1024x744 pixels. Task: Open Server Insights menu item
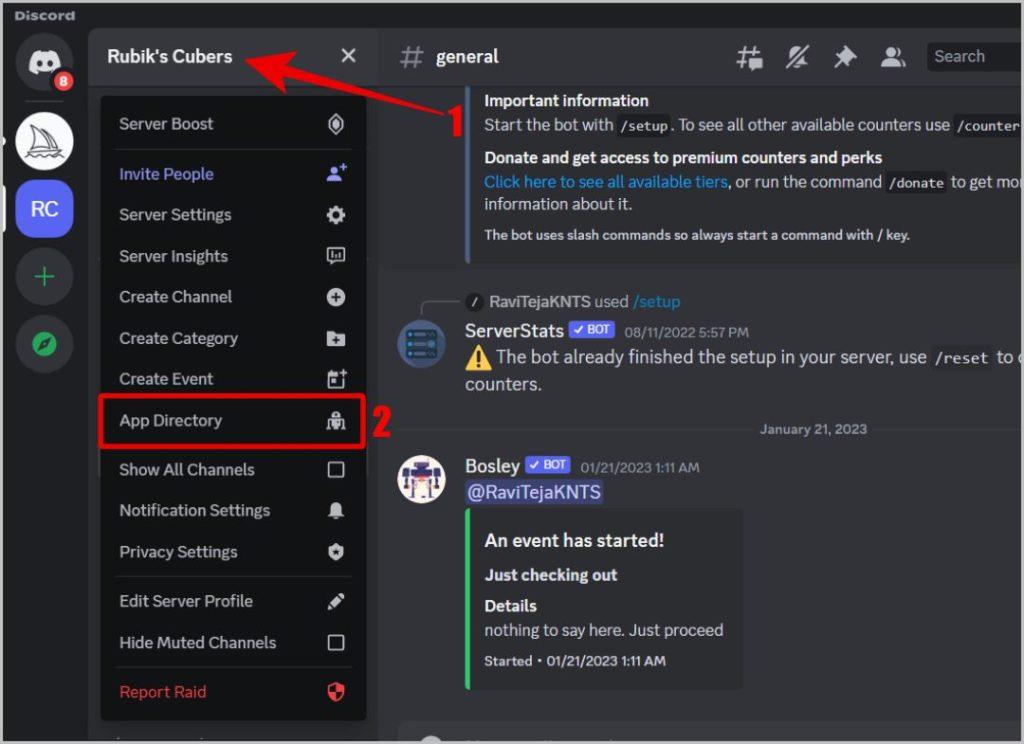click(233, 256)
